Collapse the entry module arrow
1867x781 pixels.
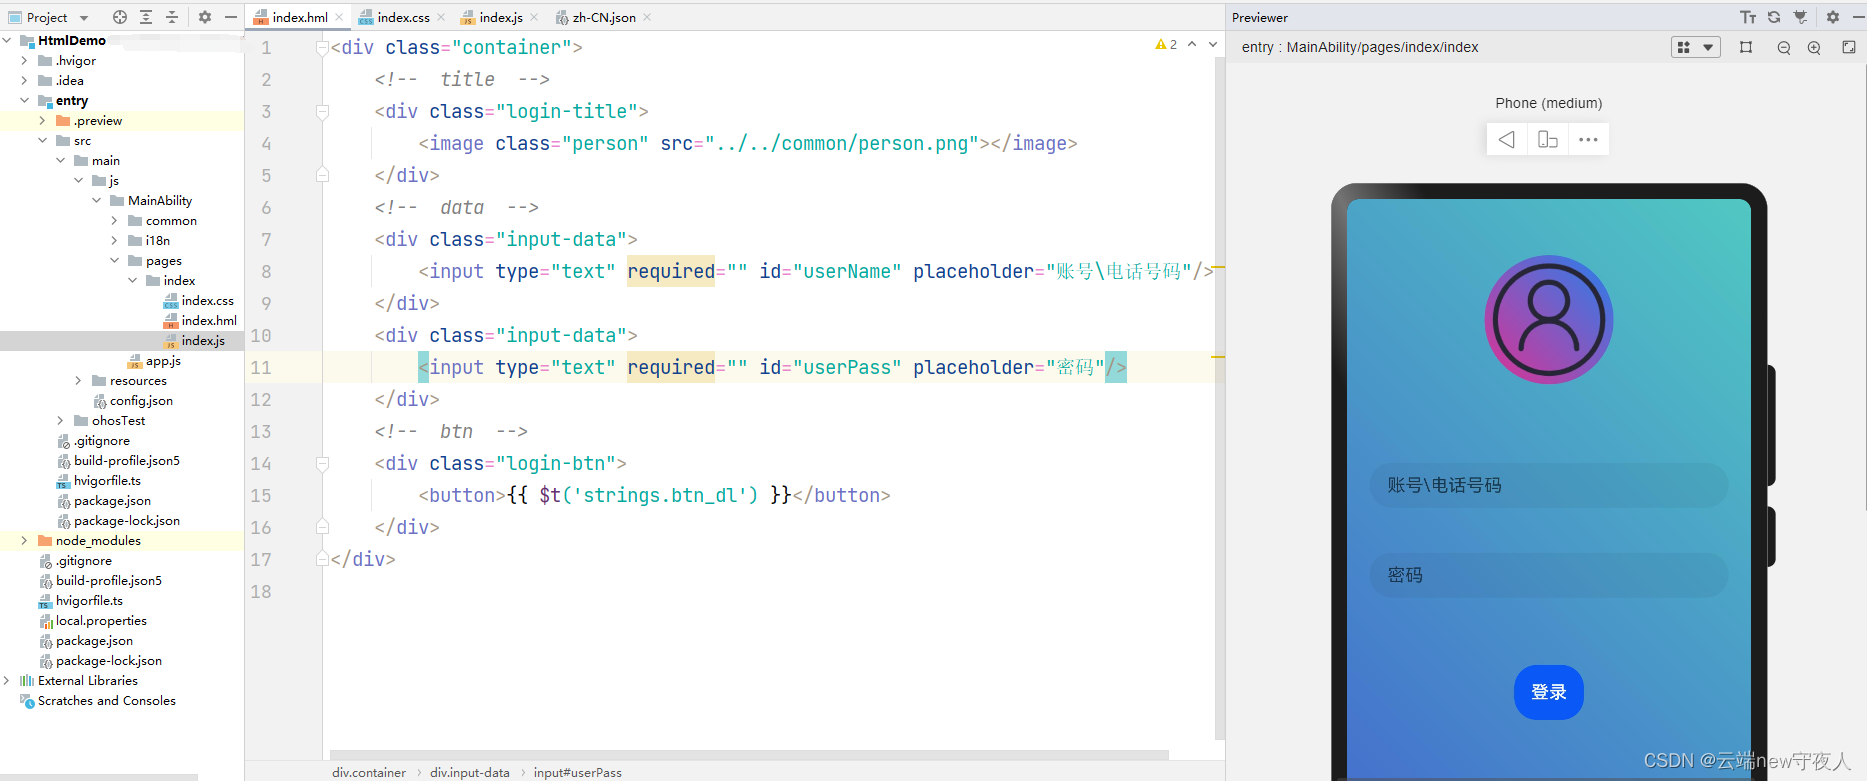click(x=25, y=100)
